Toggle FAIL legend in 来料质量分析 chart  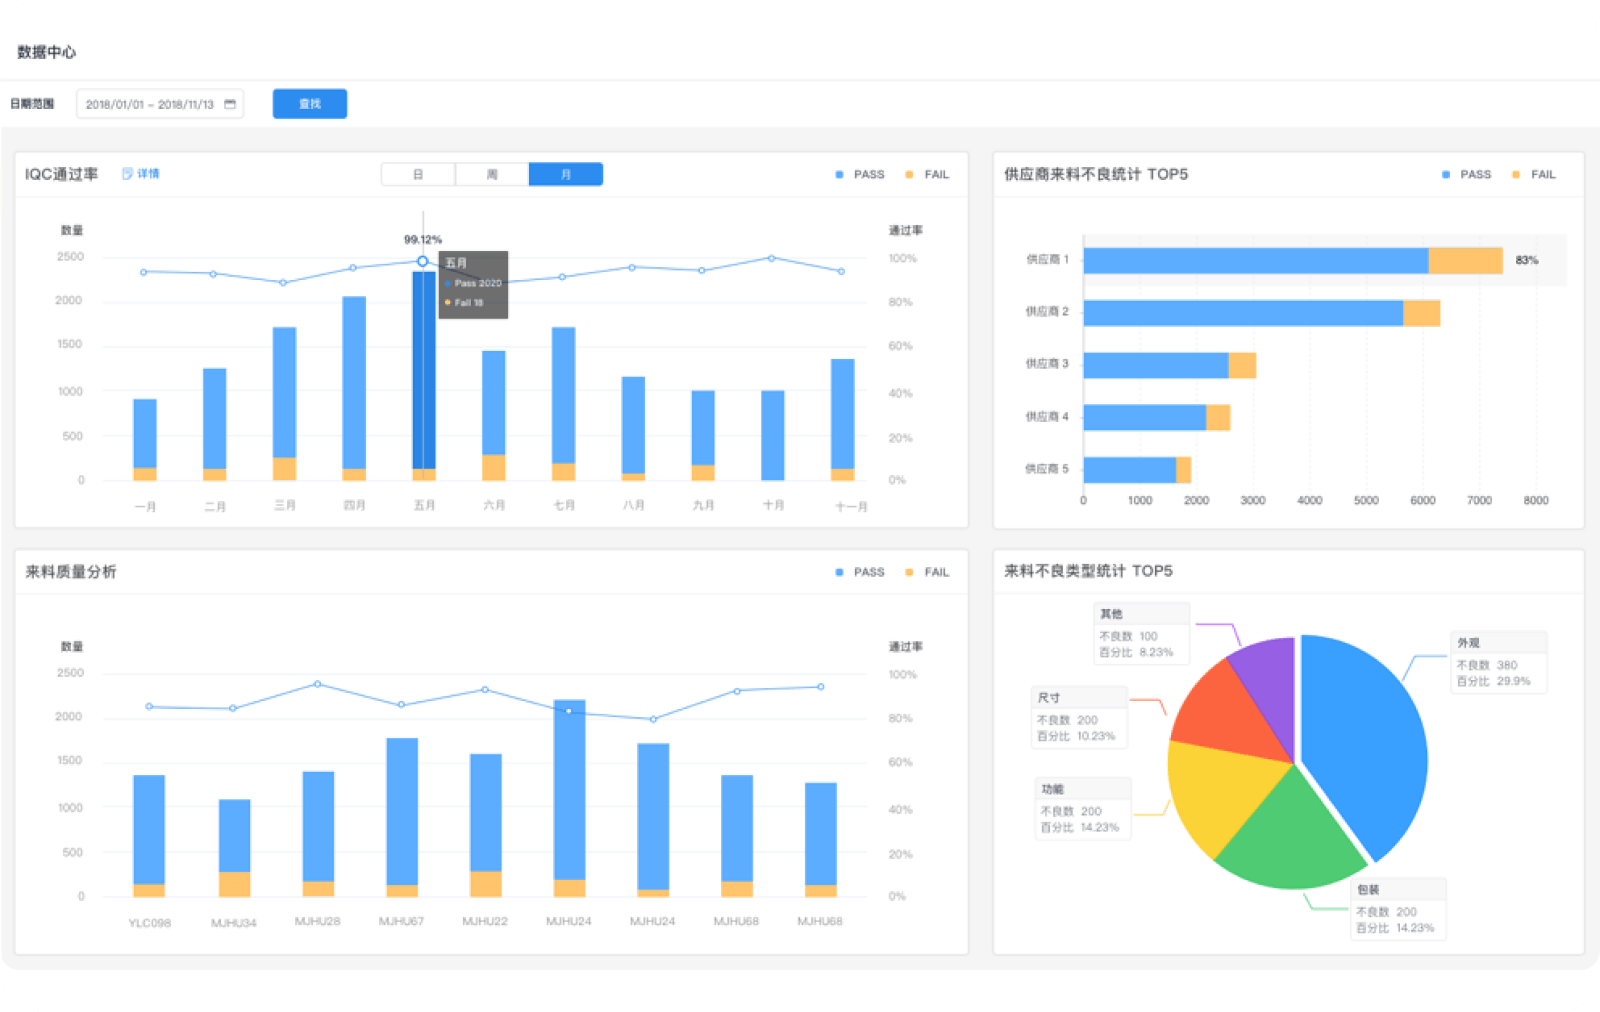pyautogui.click(x=928, y=572)
